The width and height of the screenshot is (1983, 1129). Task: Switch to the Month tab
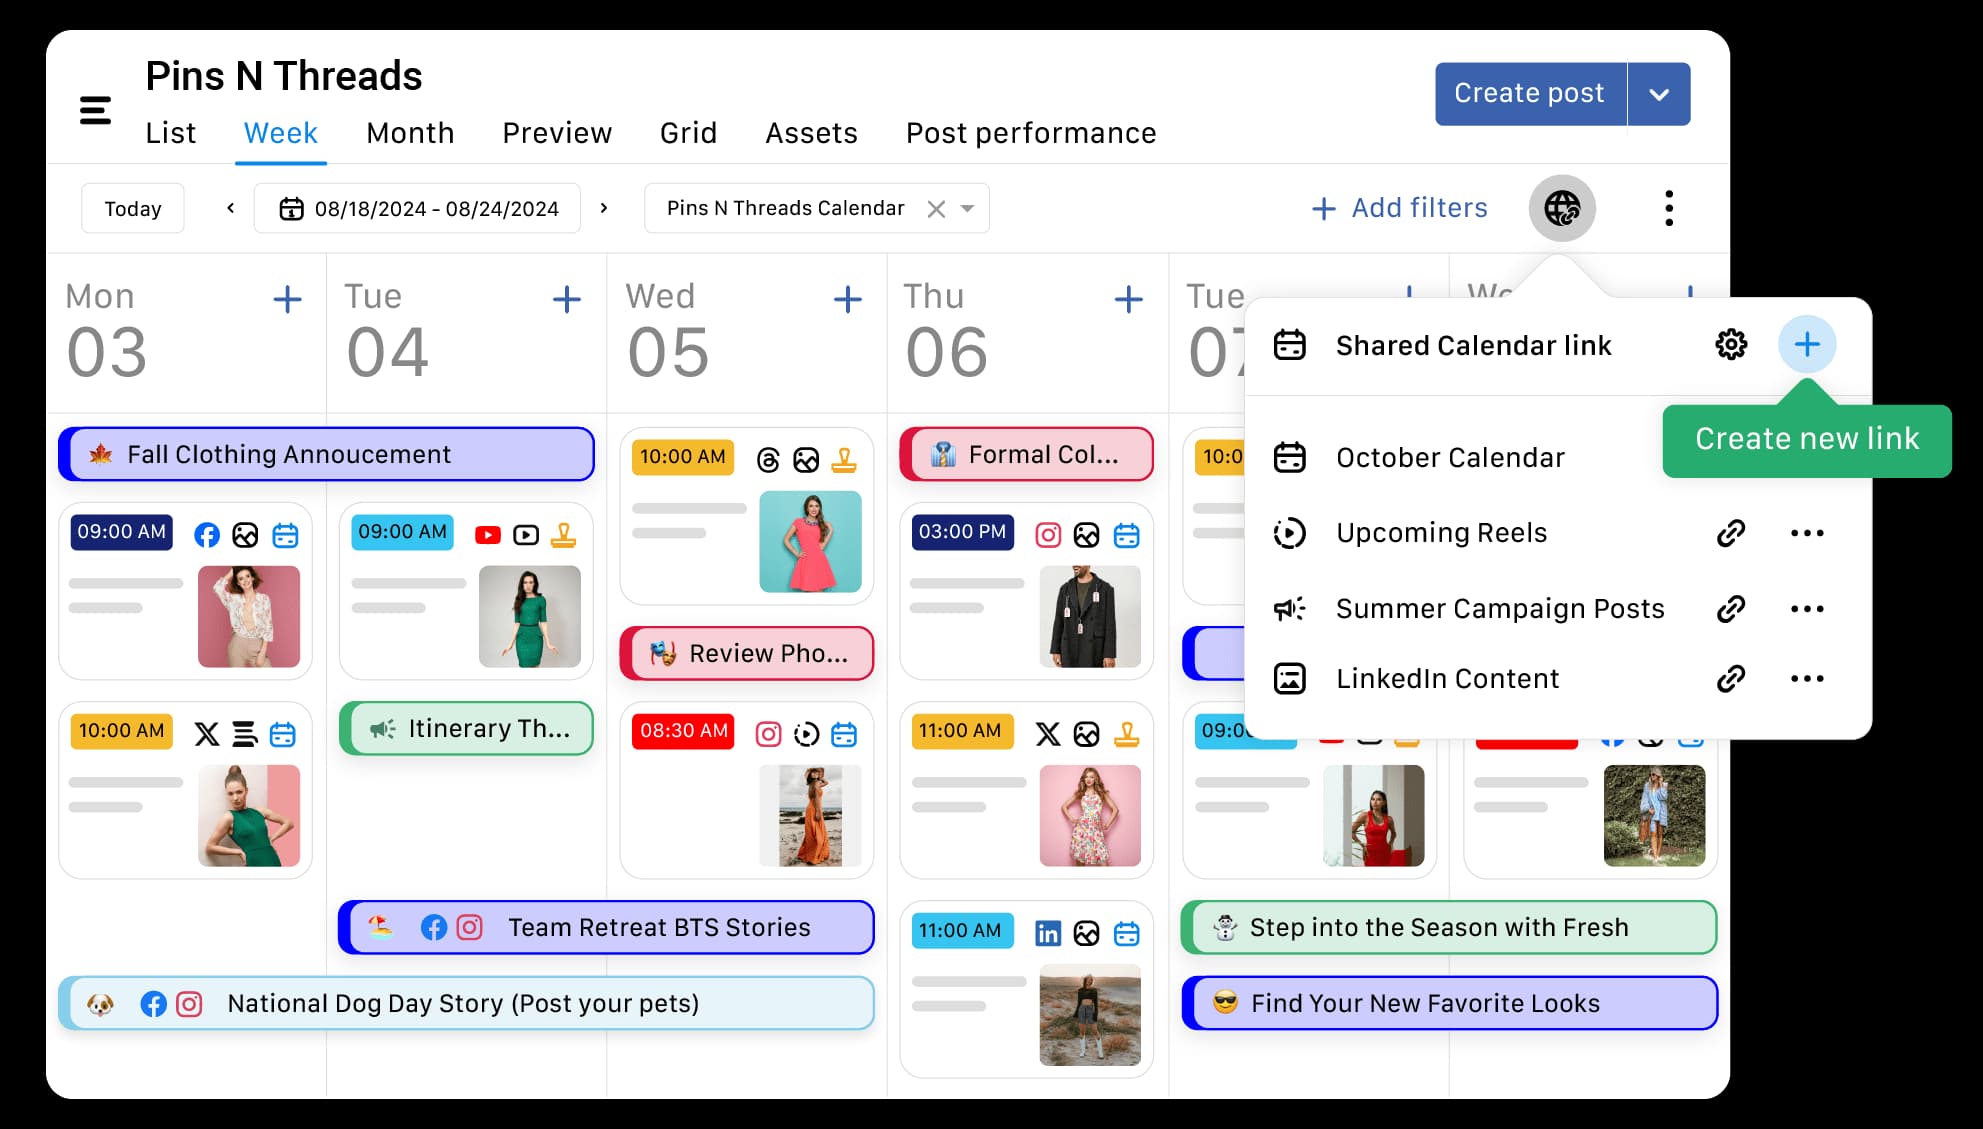410,133
